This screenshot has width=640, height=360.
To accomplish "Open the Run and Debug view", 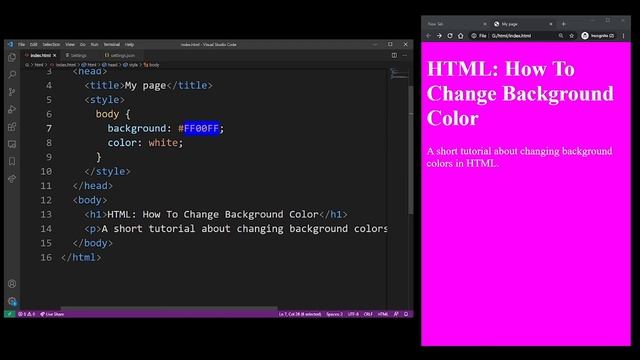I will pos(12,109).
